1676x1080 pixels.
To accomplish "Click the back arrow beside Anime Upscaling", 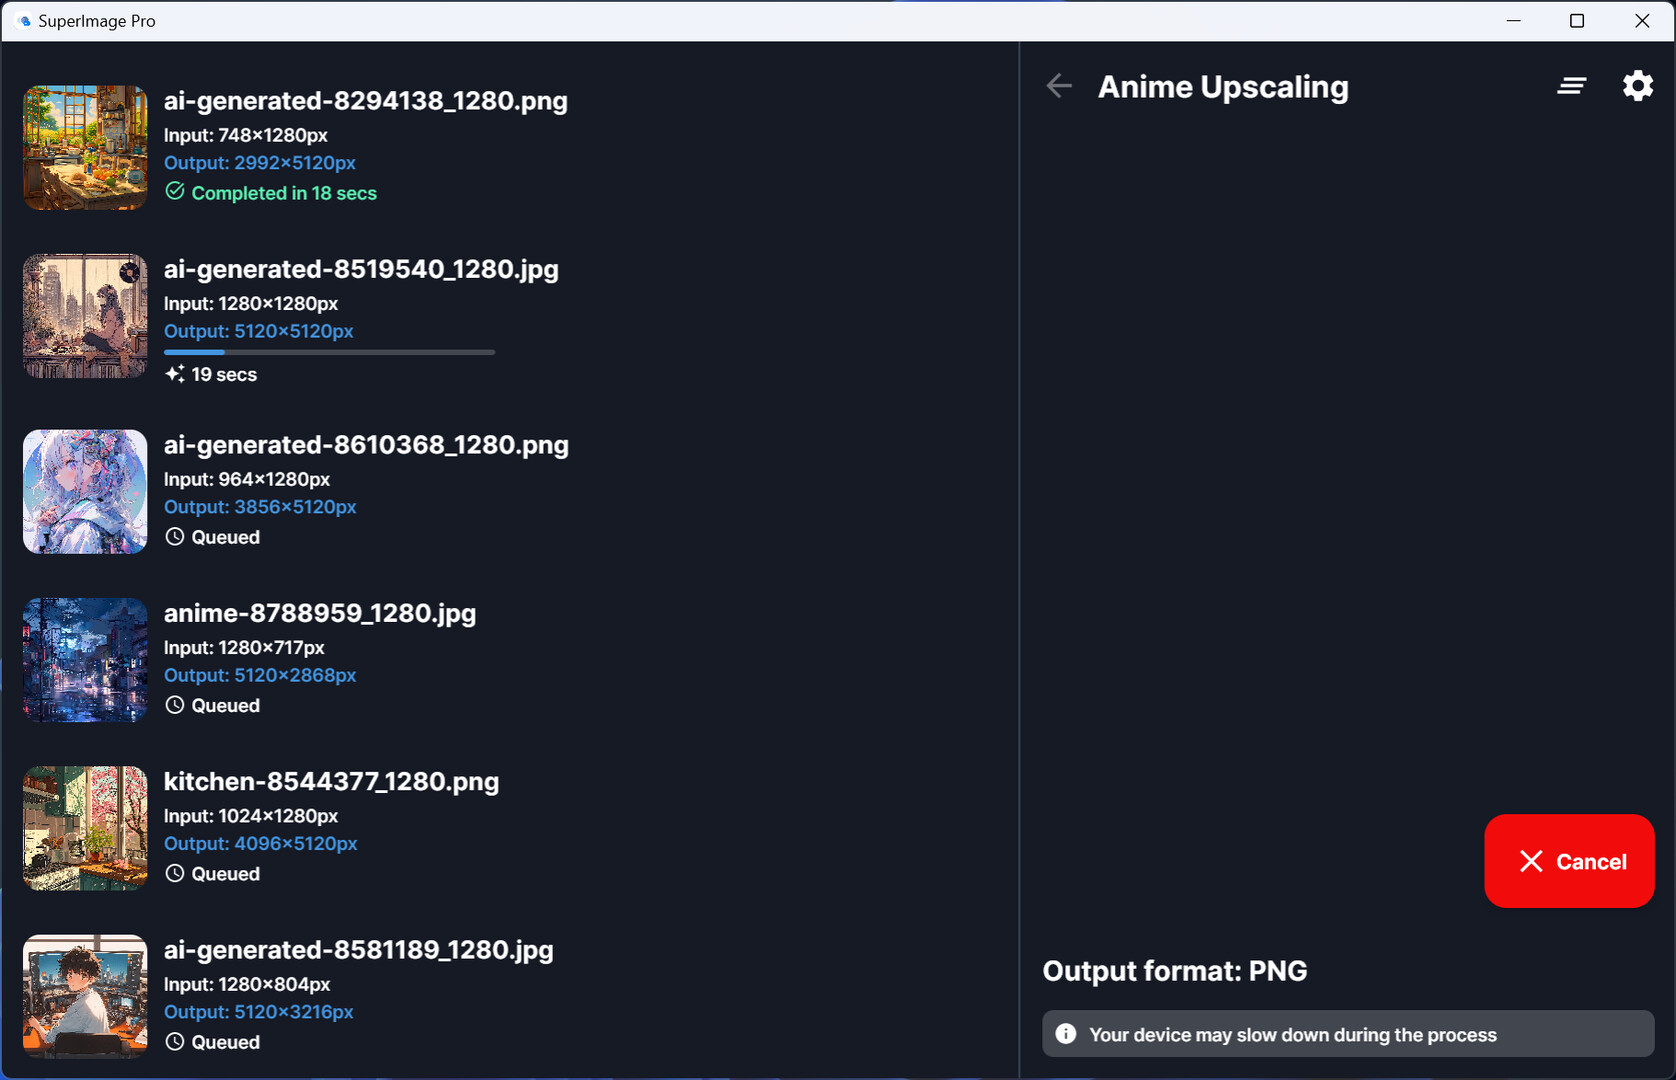I will tap(1059, 87).
